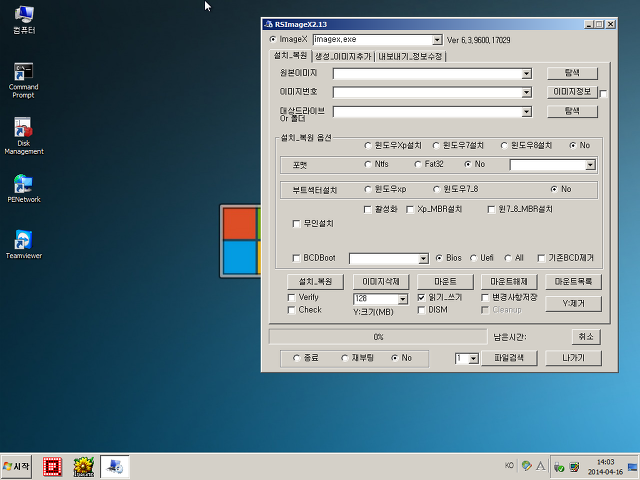Toggle the checkbox beside 이미지정보

click(x=603, y=94)
